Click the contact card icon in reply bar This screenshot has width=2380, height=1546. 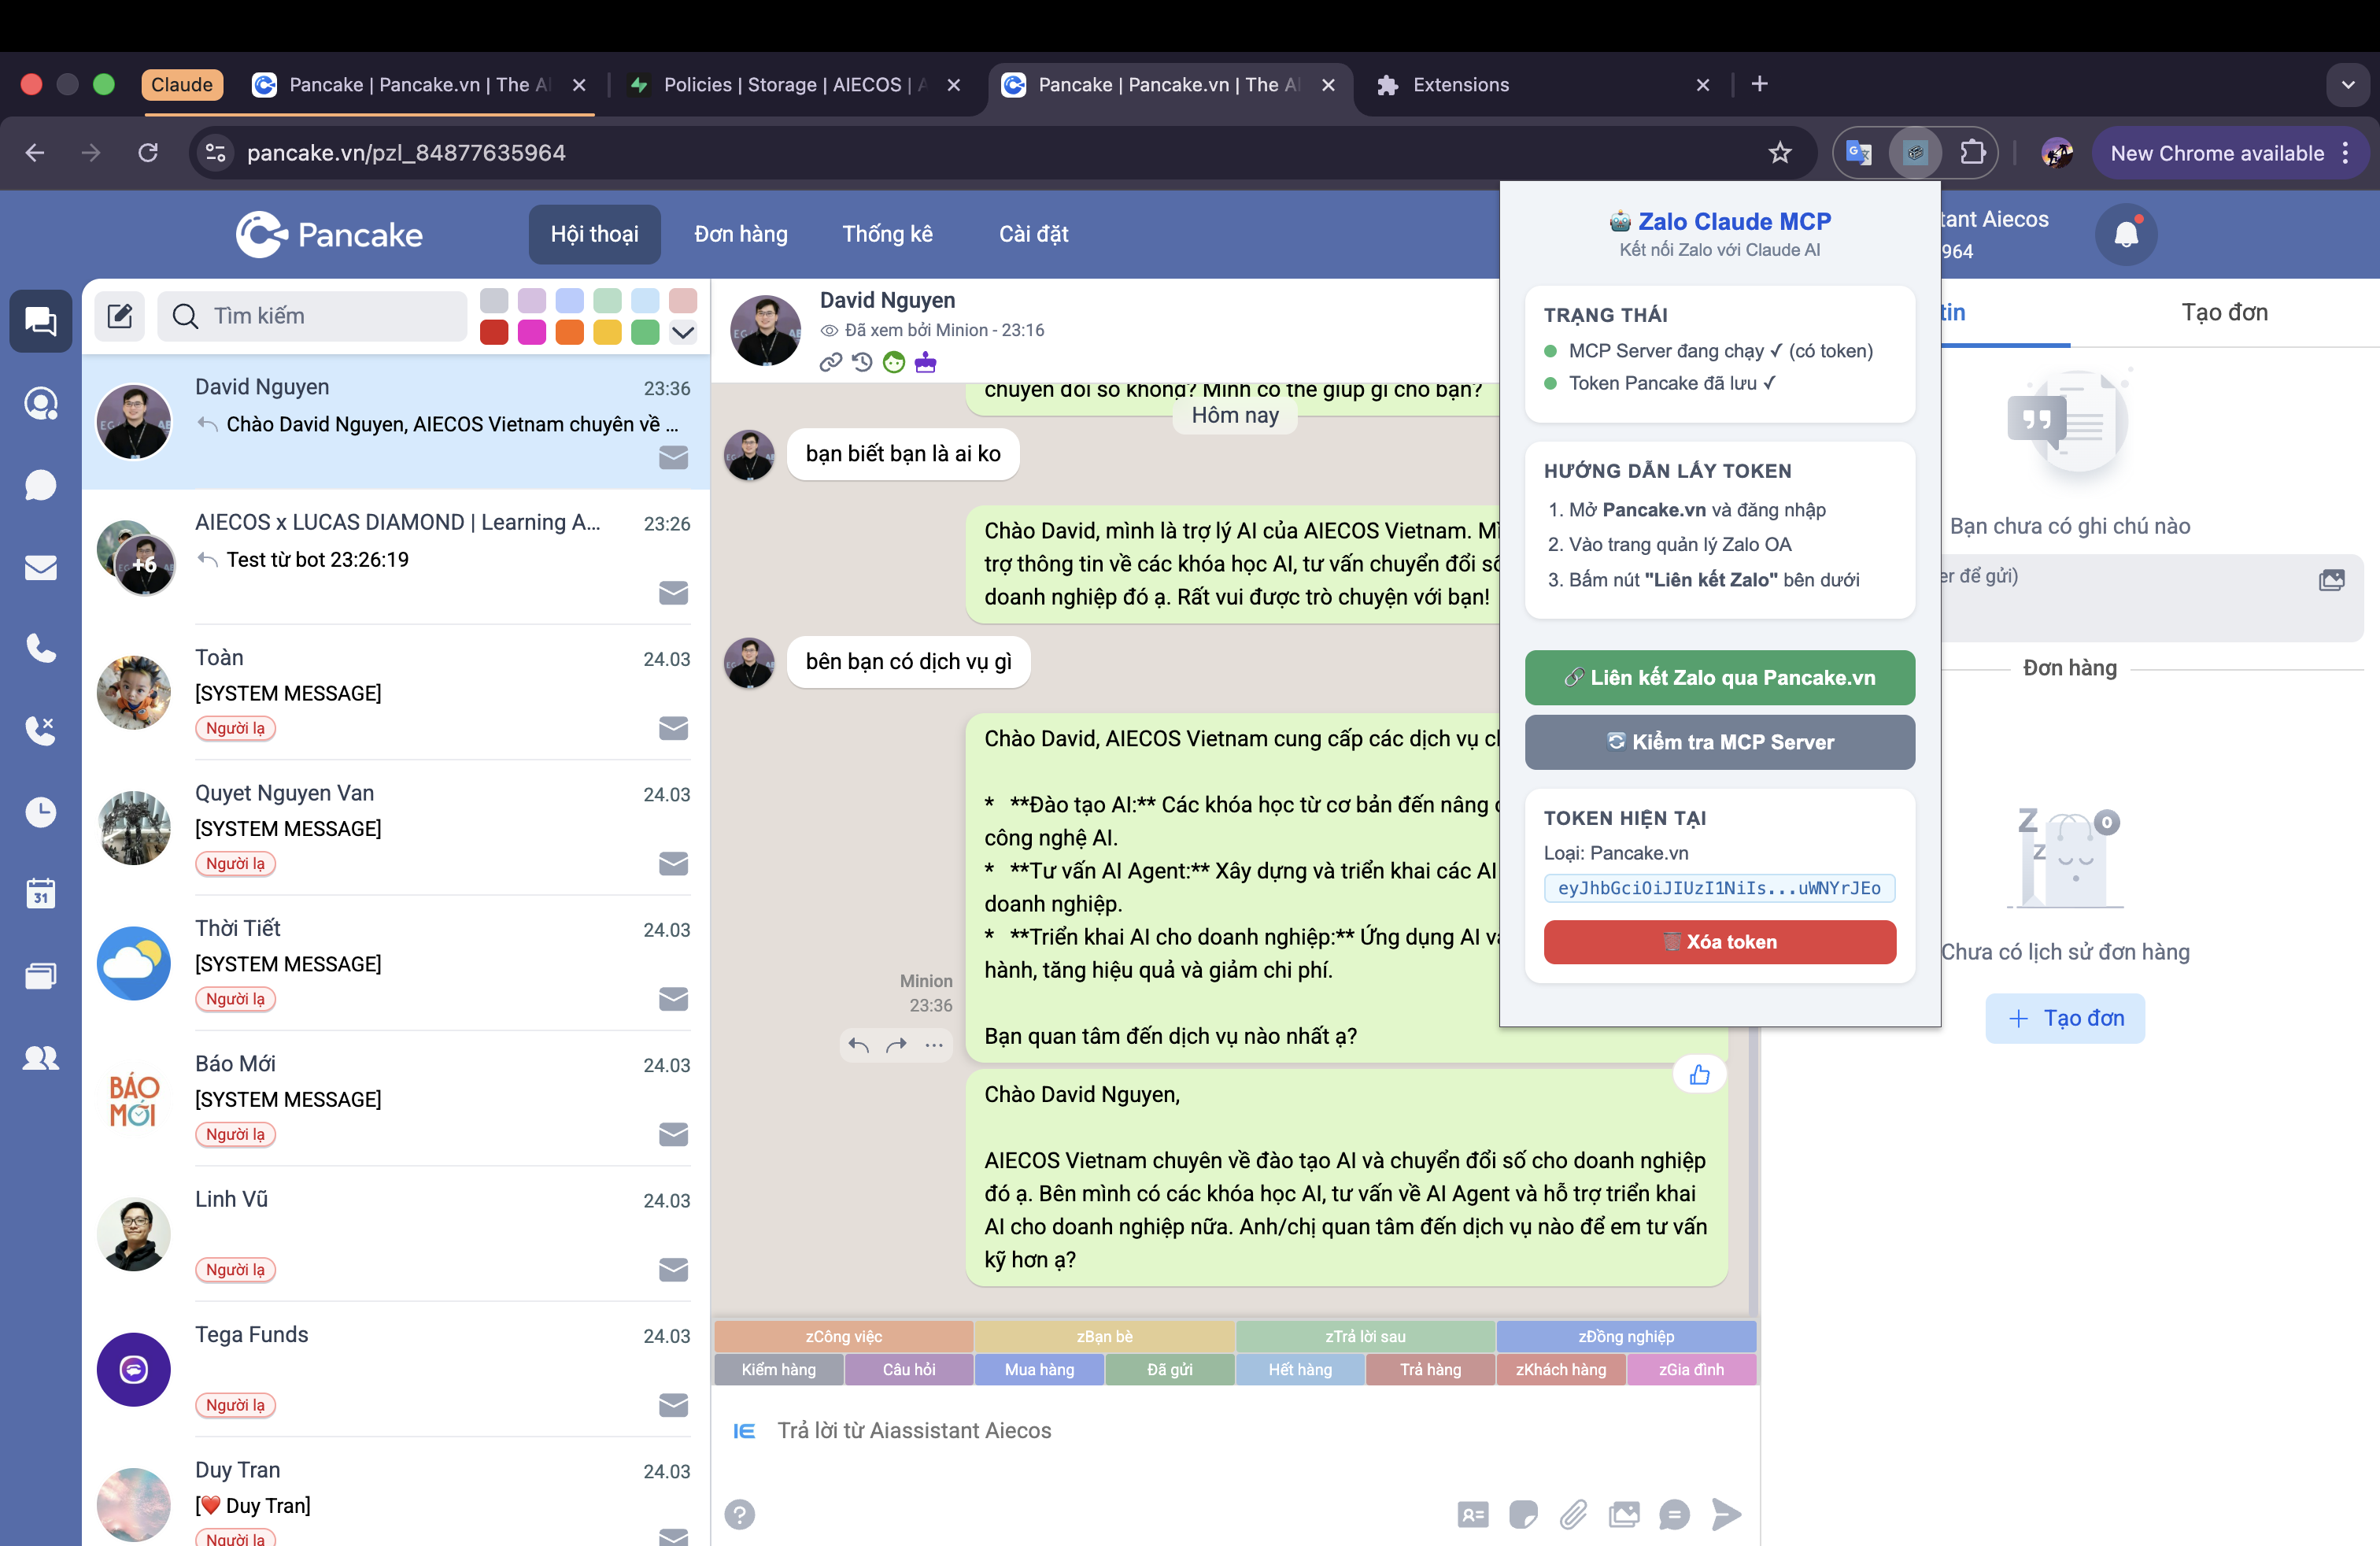coord(1473,1514)
